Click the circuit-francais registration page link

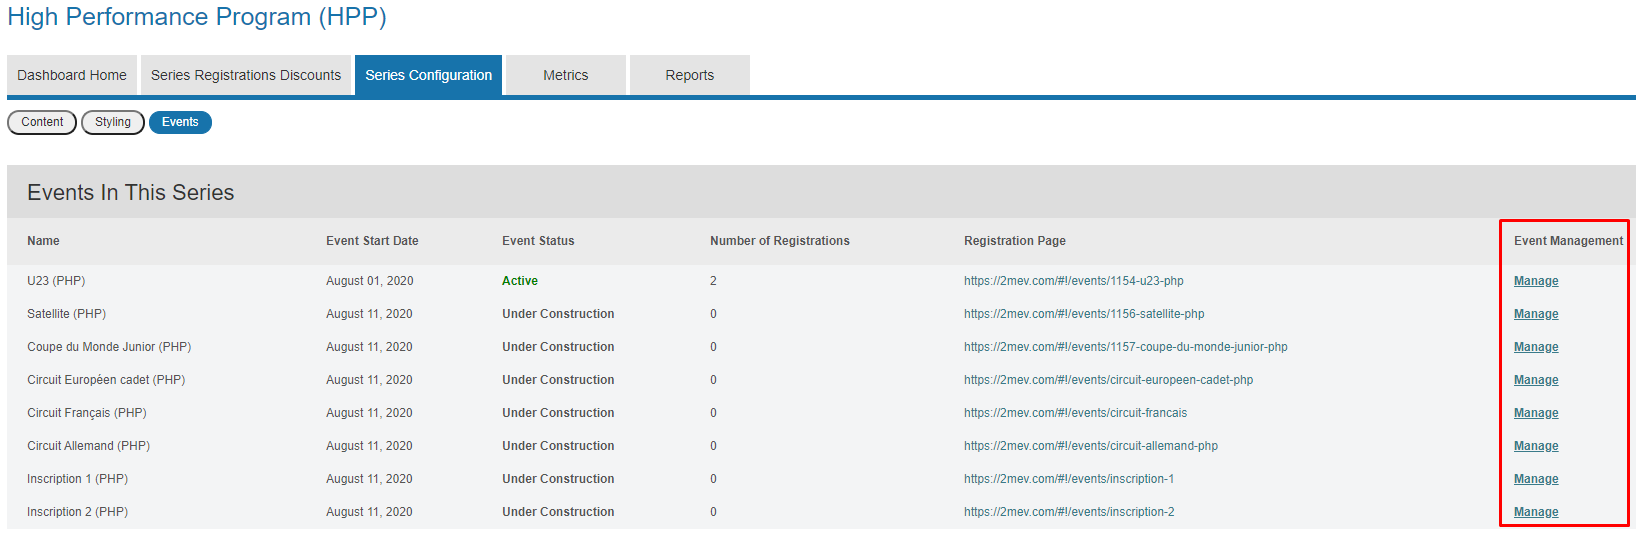pyautogui.click(x=1075, y=413)
